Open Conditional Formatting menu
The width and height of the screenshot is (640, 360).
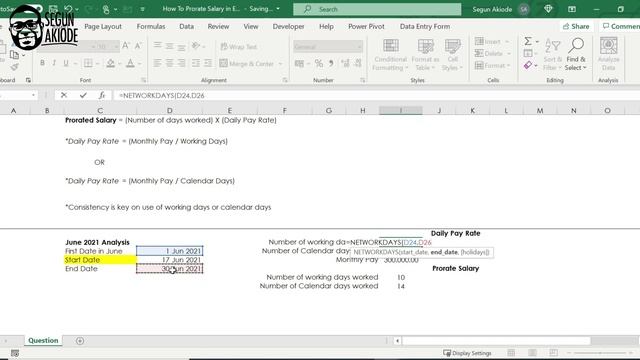point(390,55)
